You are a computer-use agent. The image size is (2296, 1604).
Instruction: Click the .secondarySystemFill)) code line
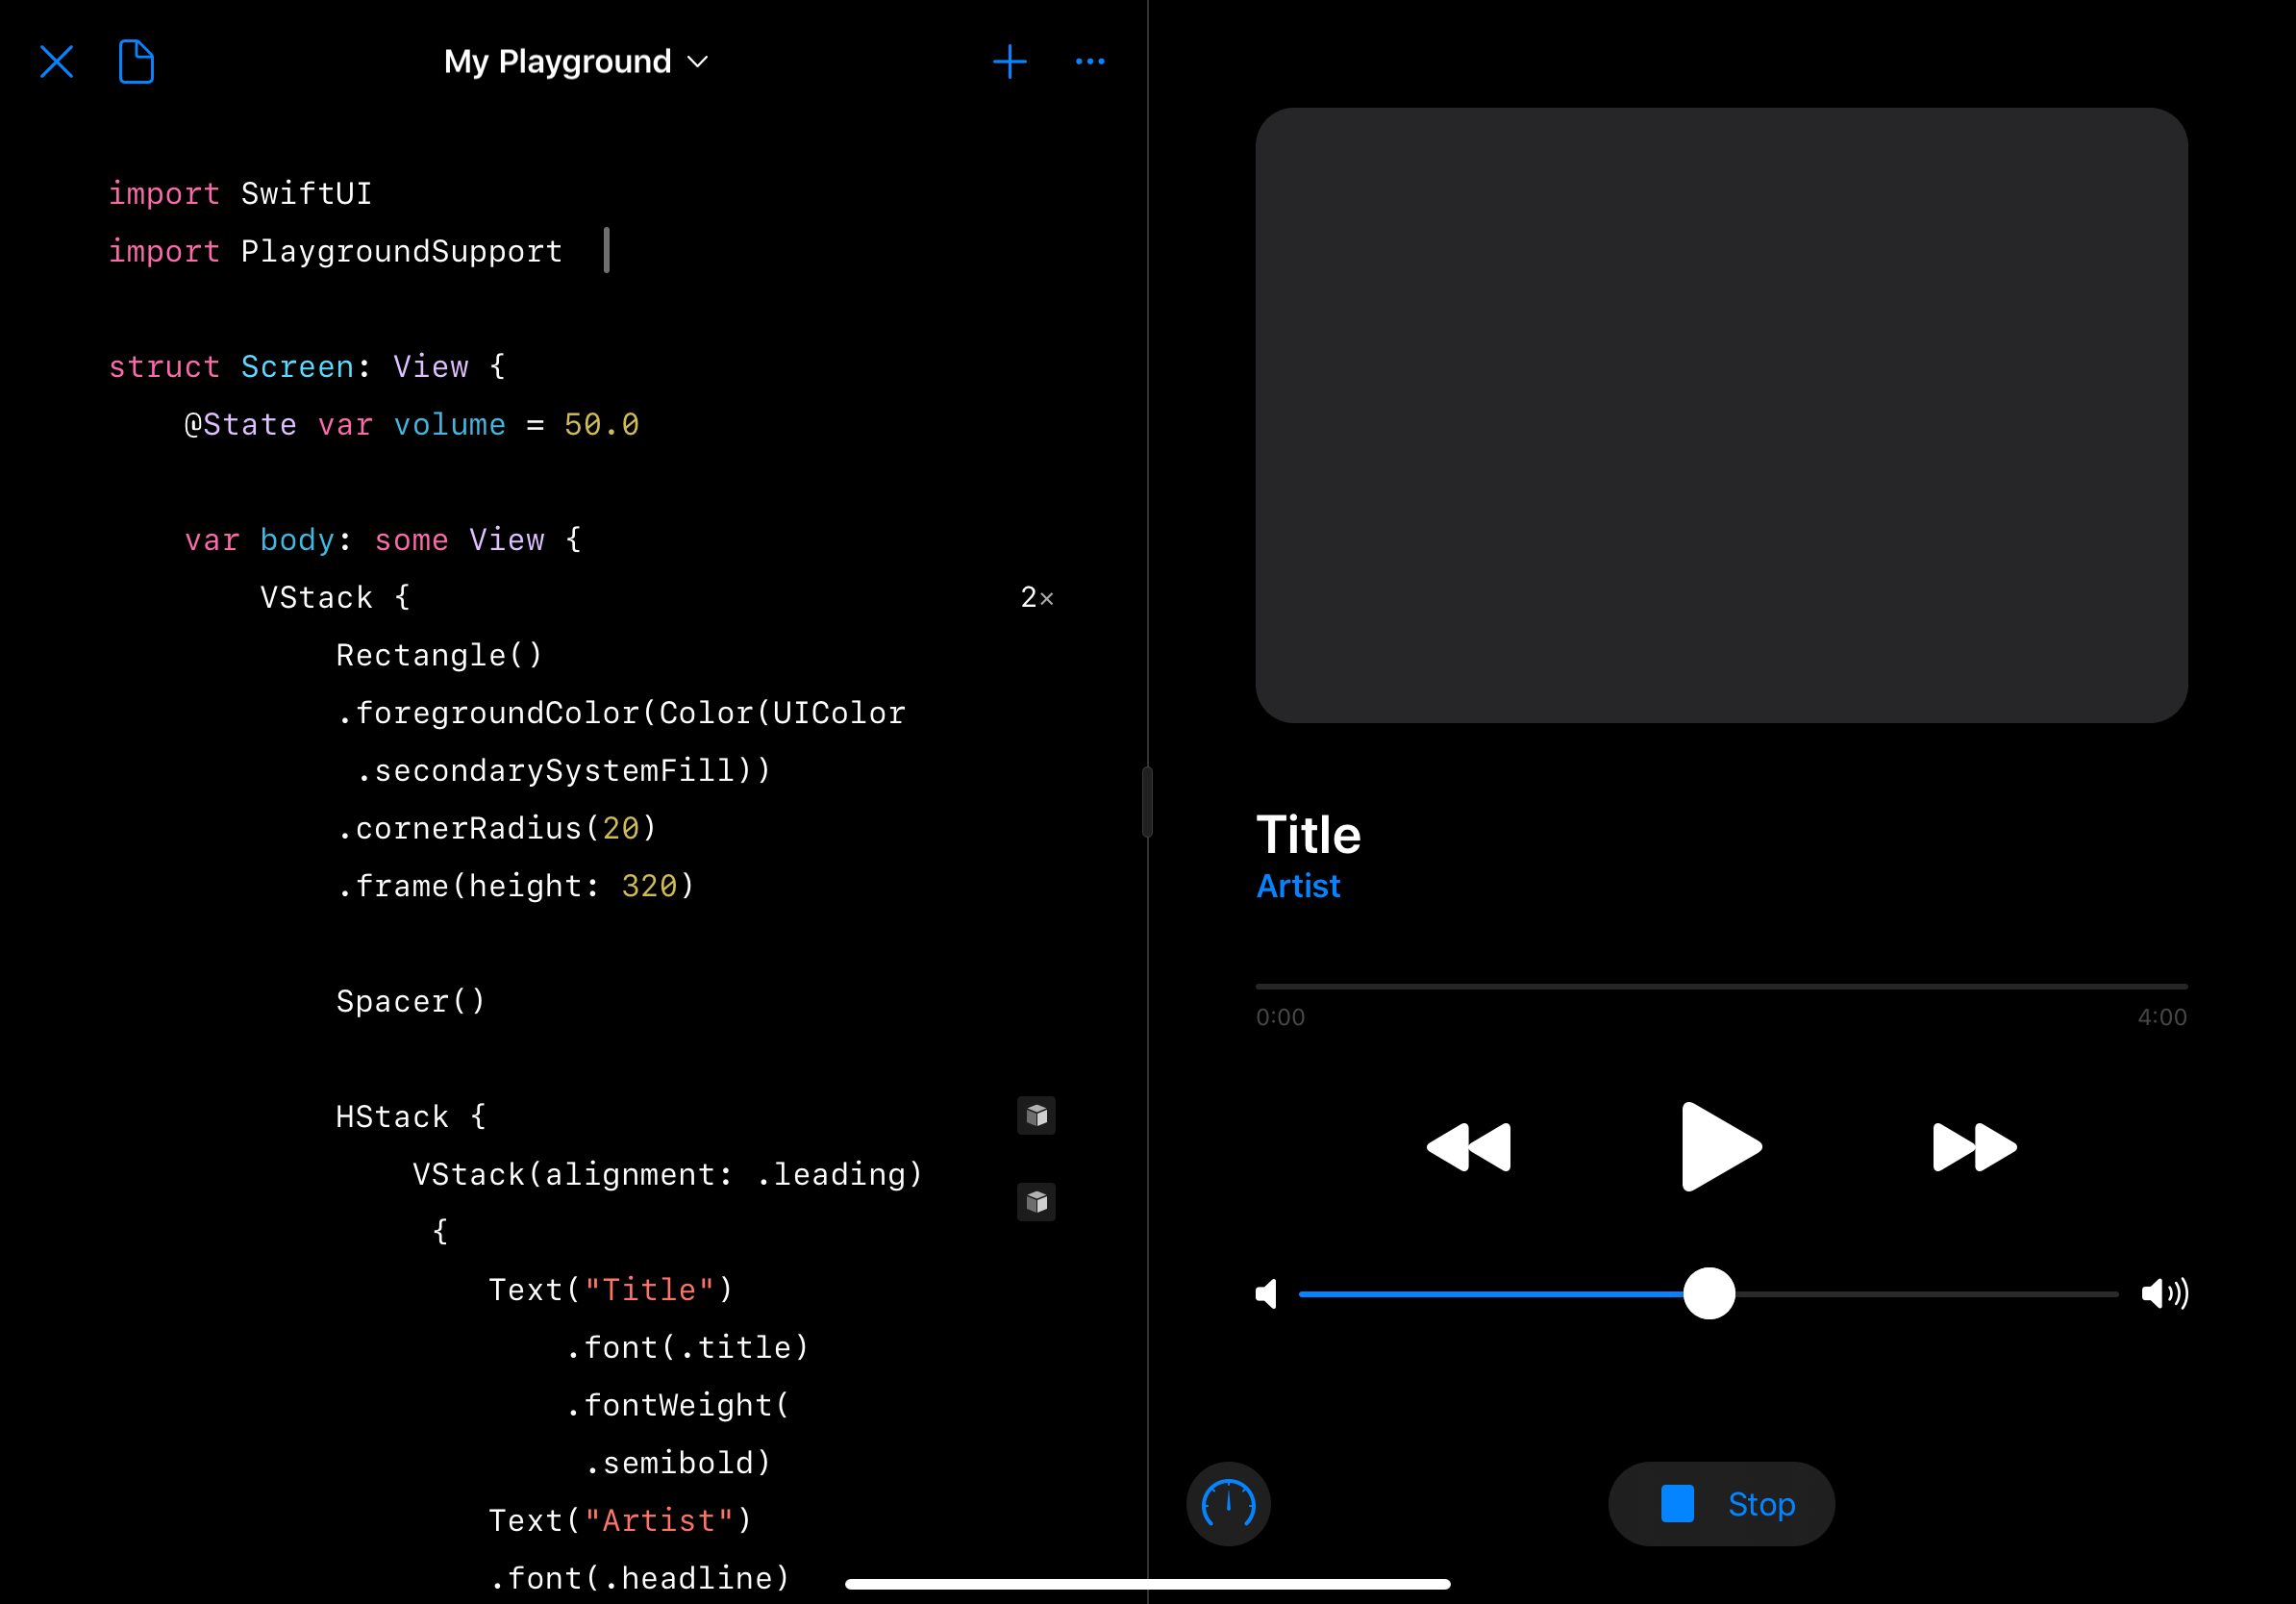(563, 770)
